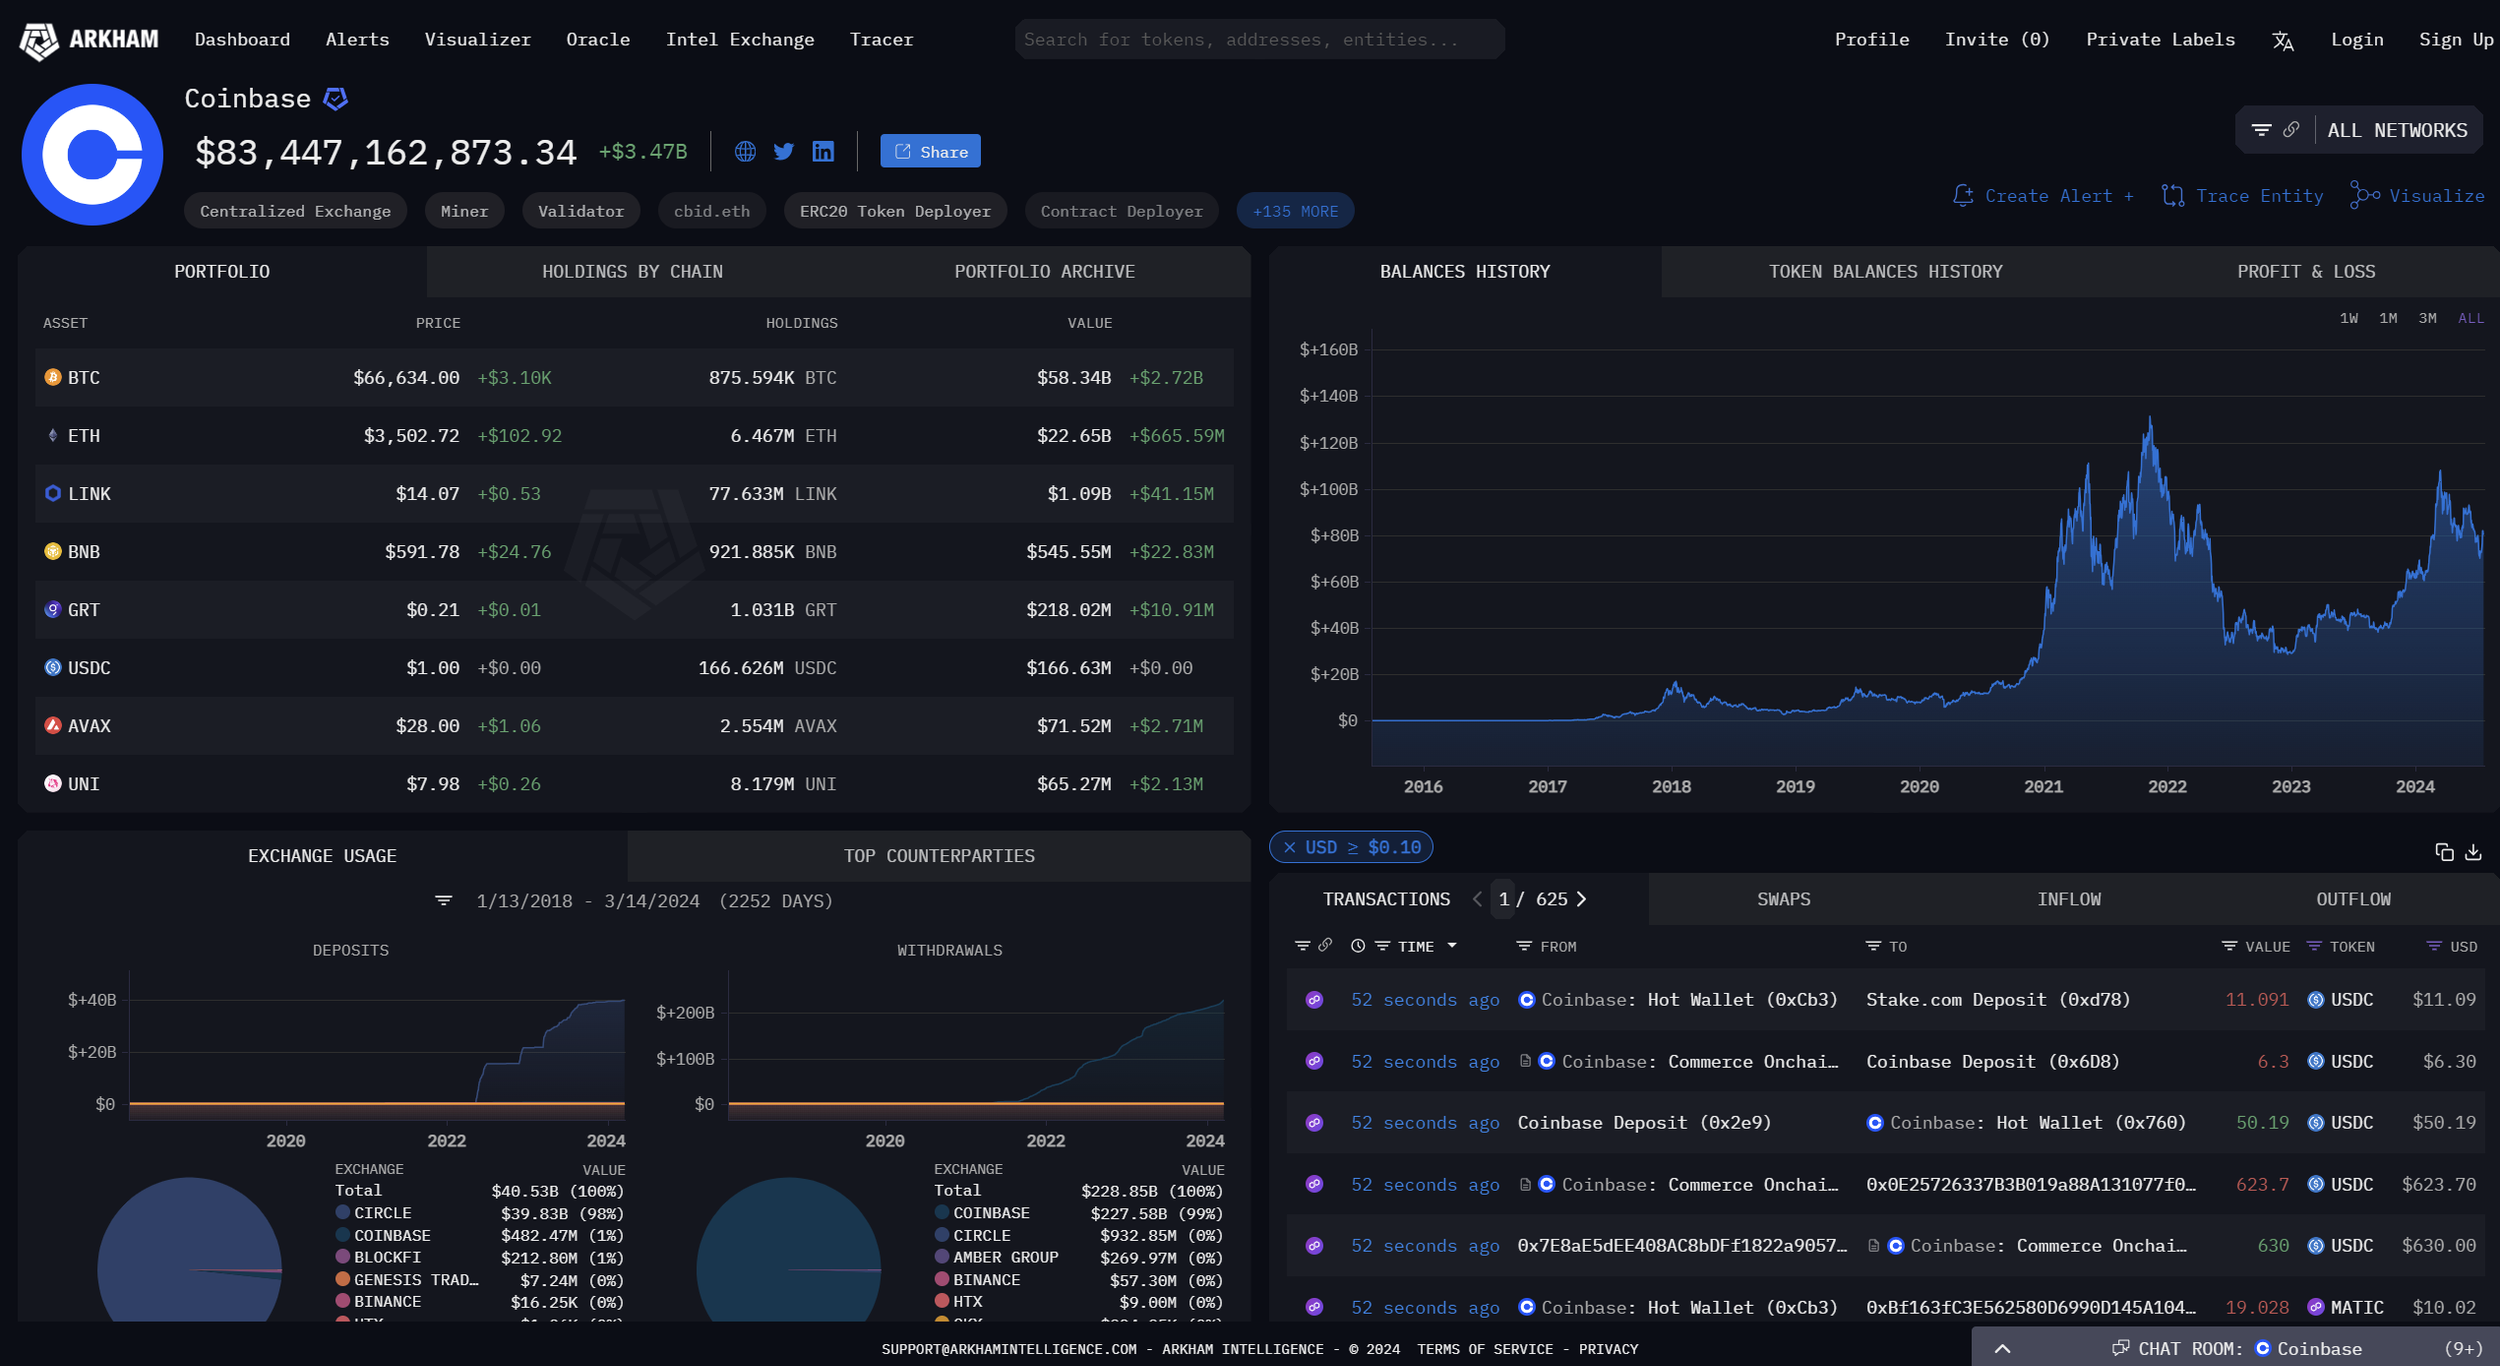The width and height of the screenshot is (2500, 1366).
Task: Expand the chat room panel chevron
Action: [2002, 1349]
